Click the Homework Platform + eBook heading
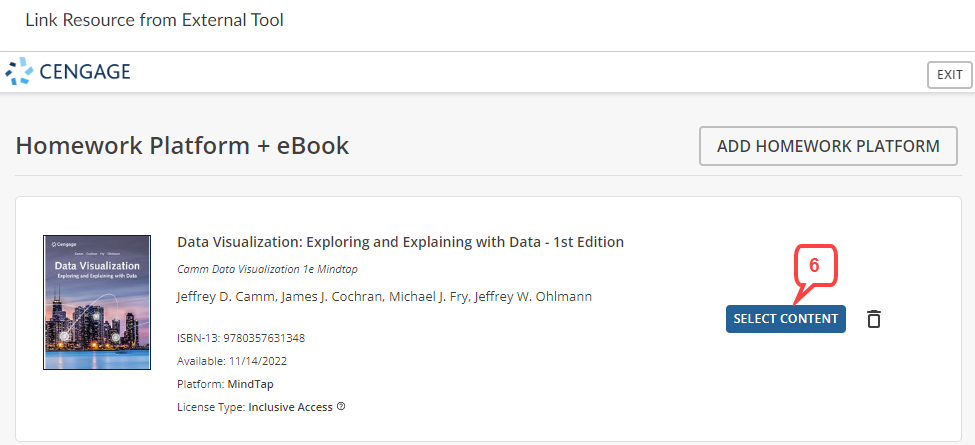 pyautogui.click(x=182, y=146)
